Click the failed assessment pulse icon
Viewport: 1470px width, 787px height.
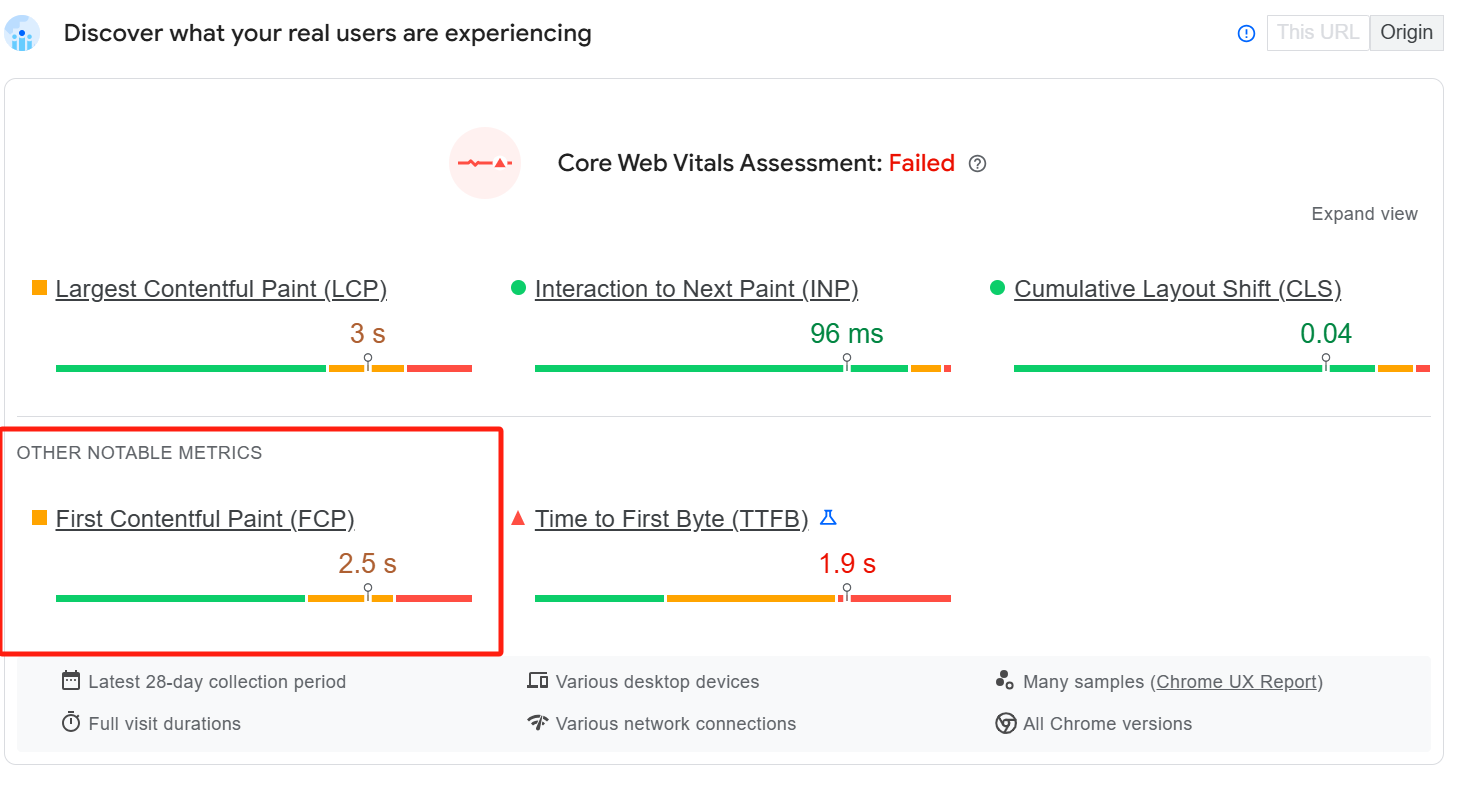(x=485, y=163)
